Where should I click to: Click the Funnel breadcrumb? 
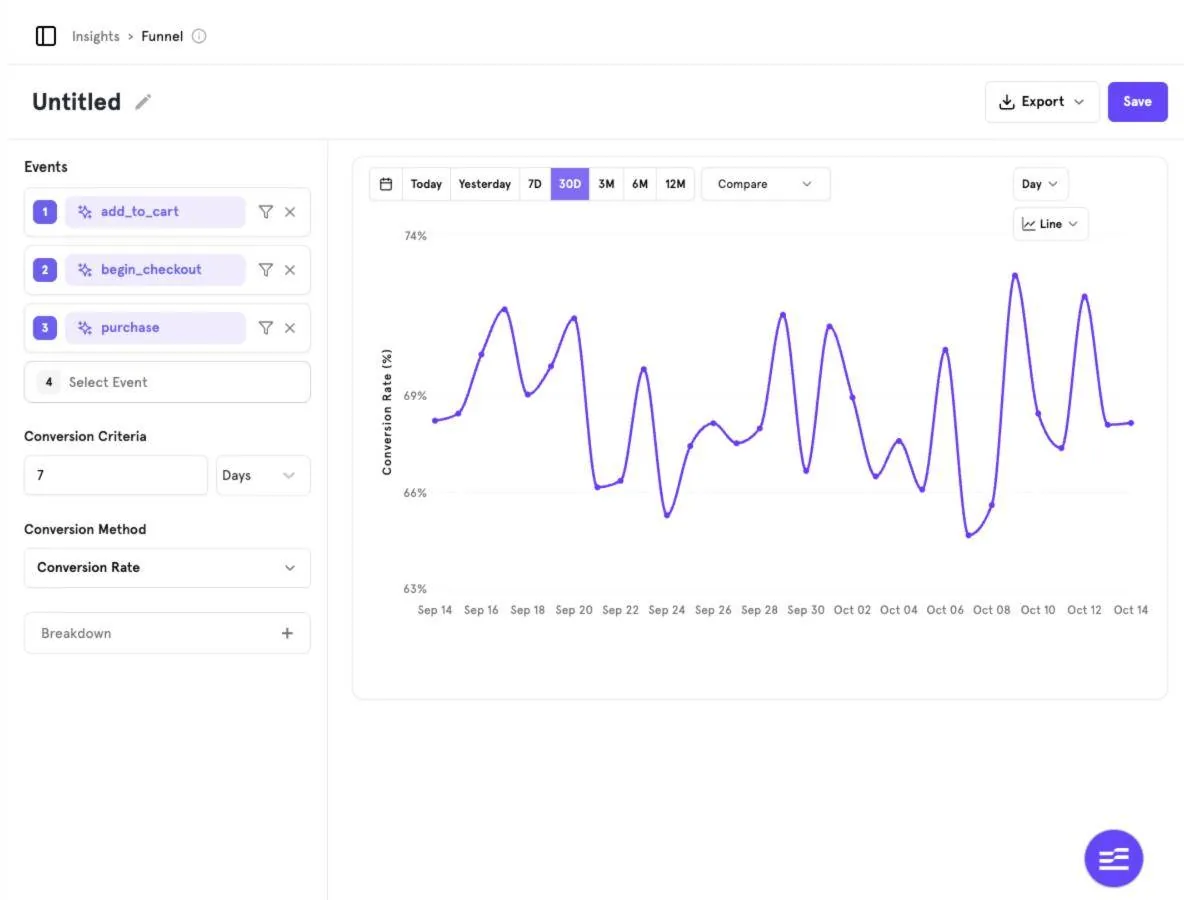[x=162, y=36]
